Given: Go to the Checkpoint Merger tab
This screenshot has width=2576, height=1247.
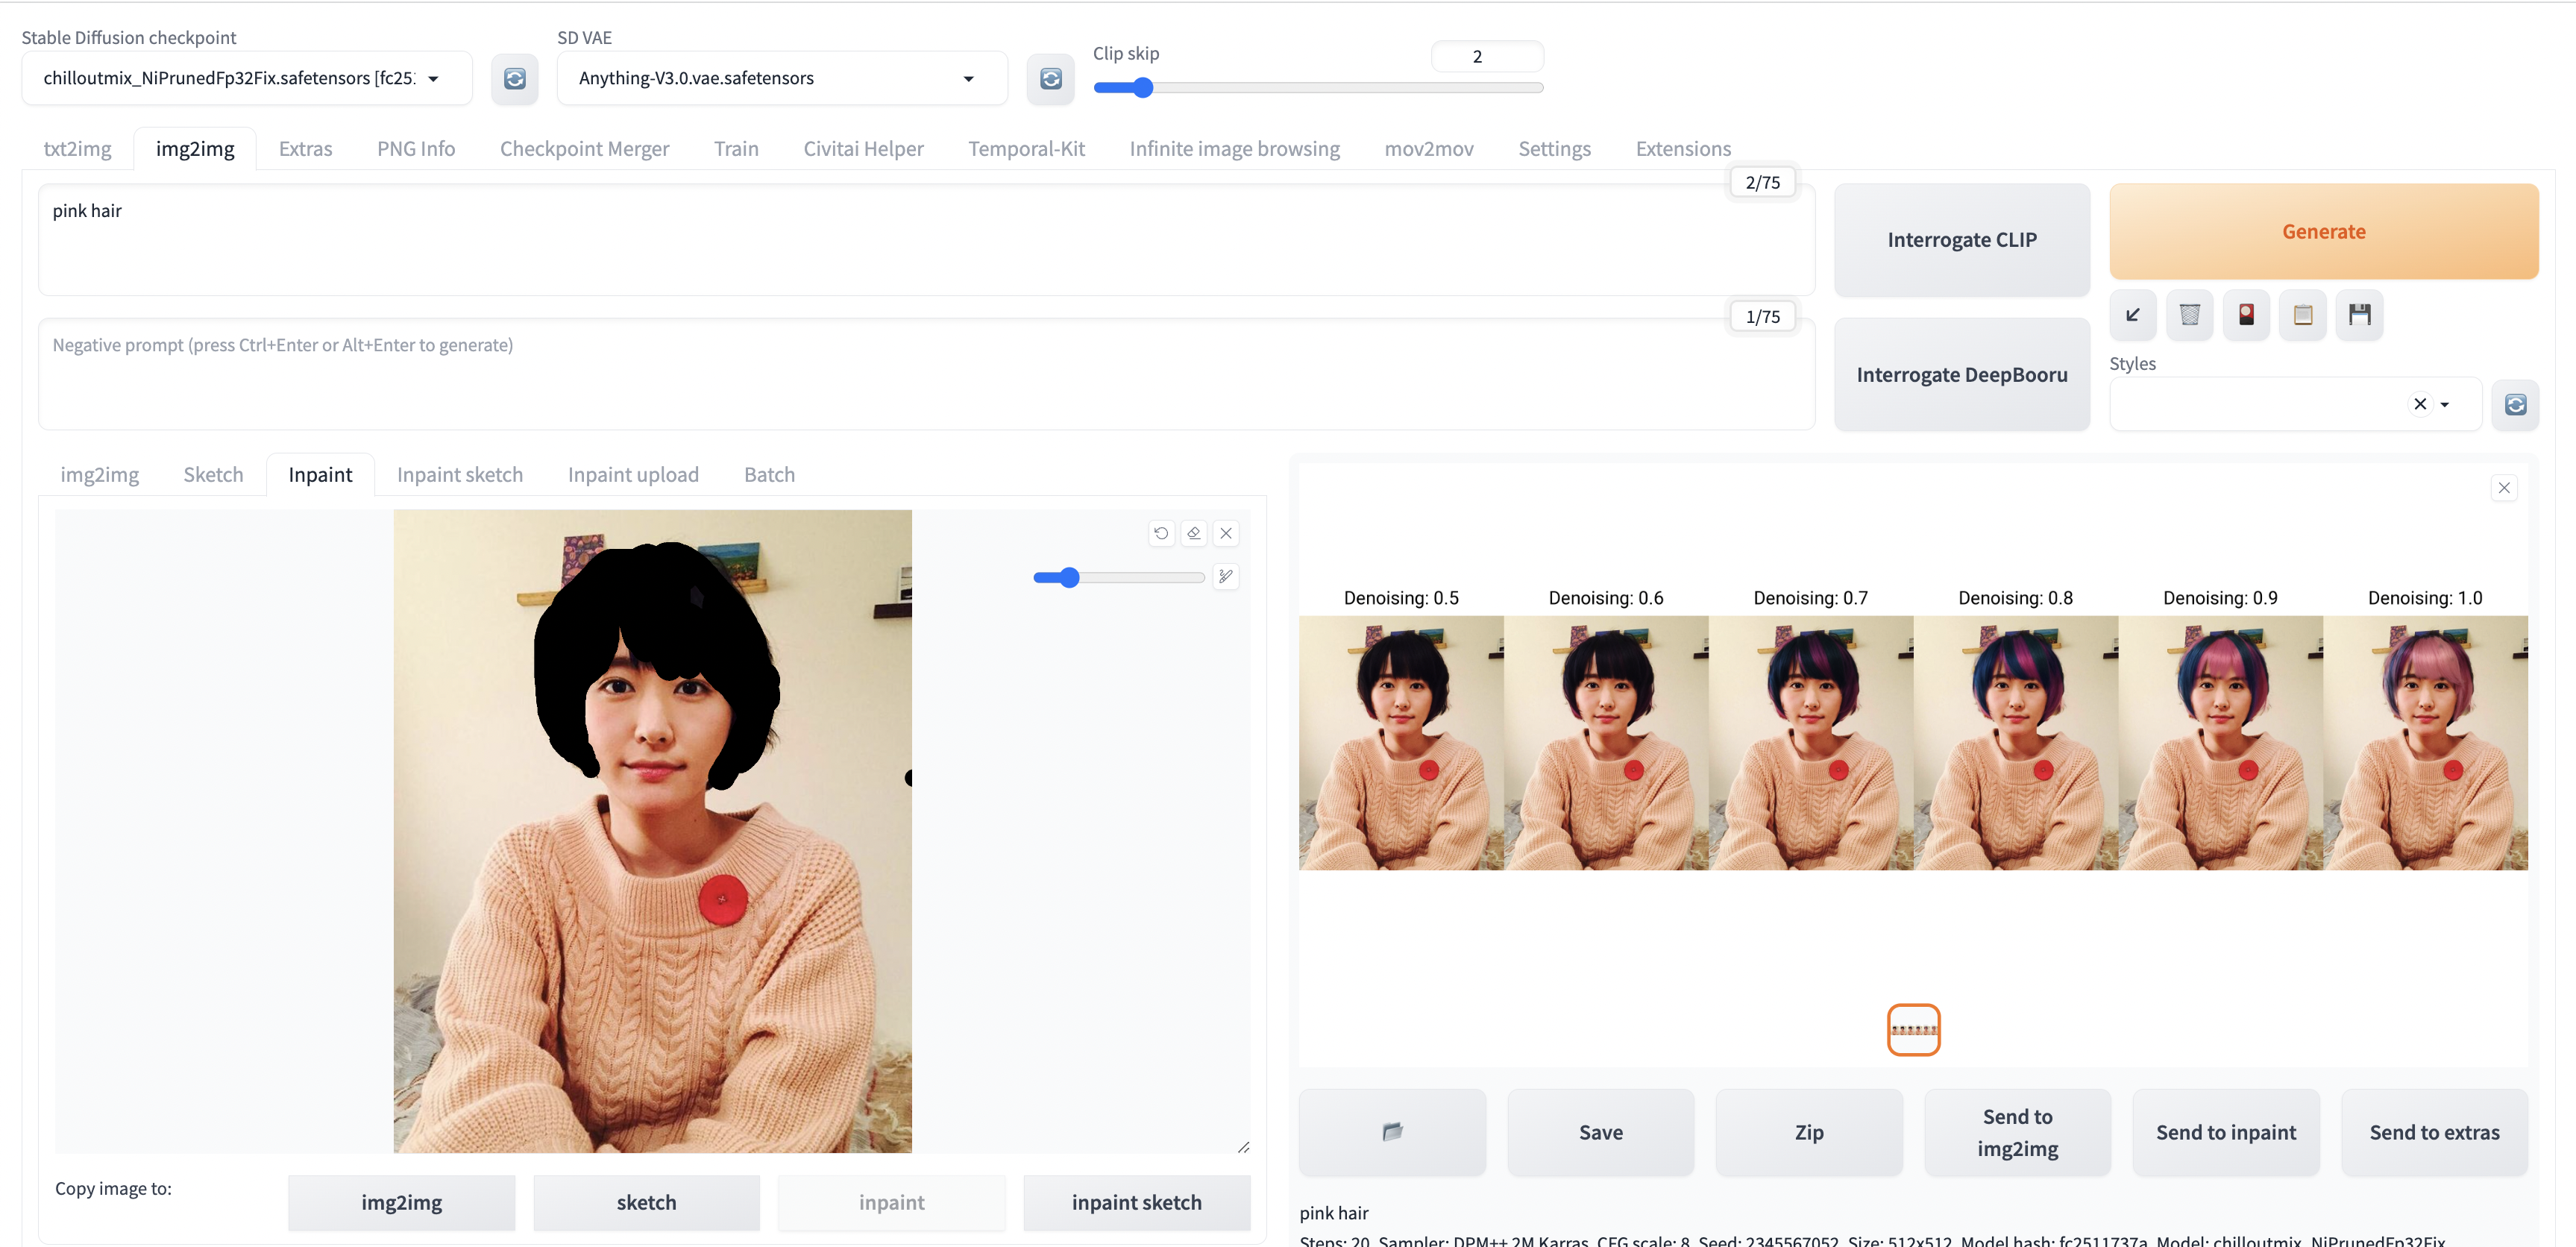Looking at the screenshot, I should pos(584,148).
